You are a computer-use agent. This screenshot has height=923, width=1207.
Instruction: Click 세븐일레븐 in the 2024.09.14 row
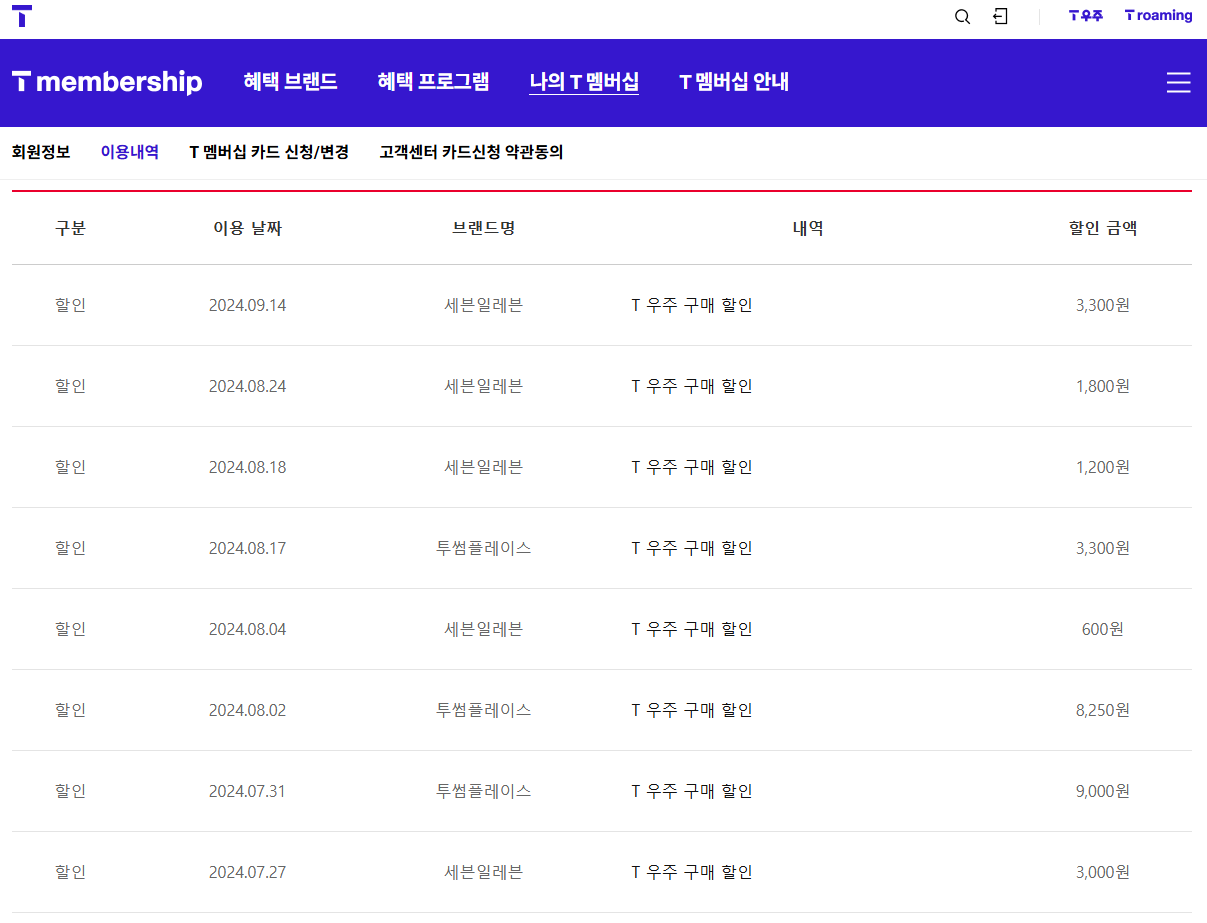coord(483,305)
